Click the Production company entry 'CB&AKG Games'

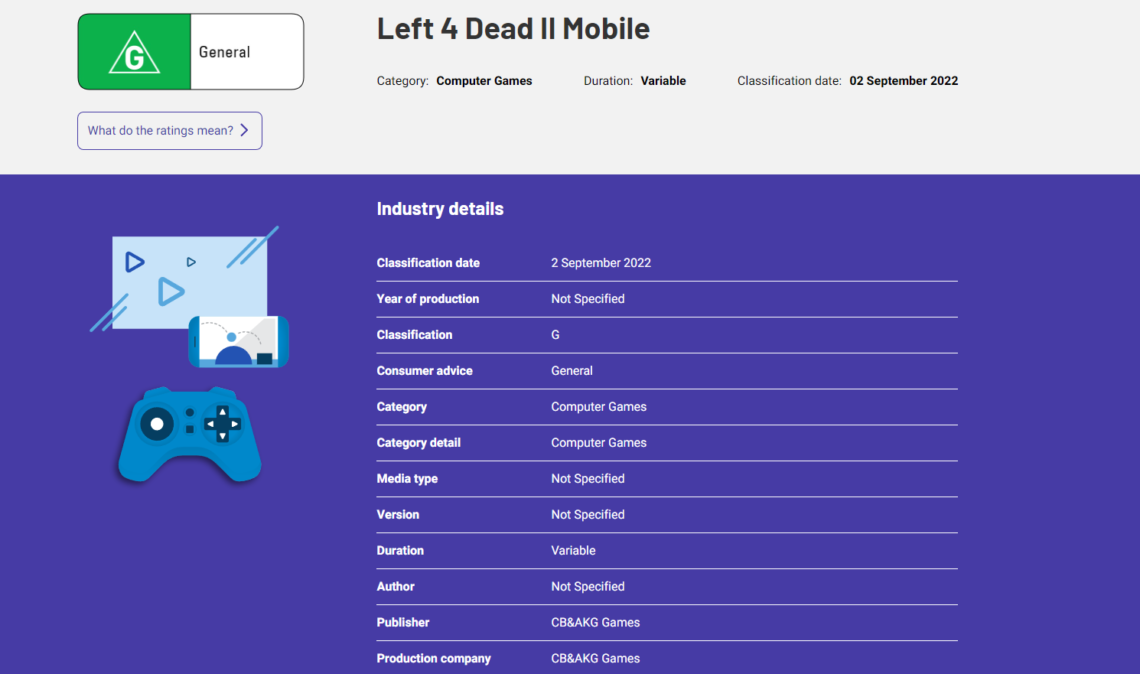pyautogui.click(x=595, y=658)
